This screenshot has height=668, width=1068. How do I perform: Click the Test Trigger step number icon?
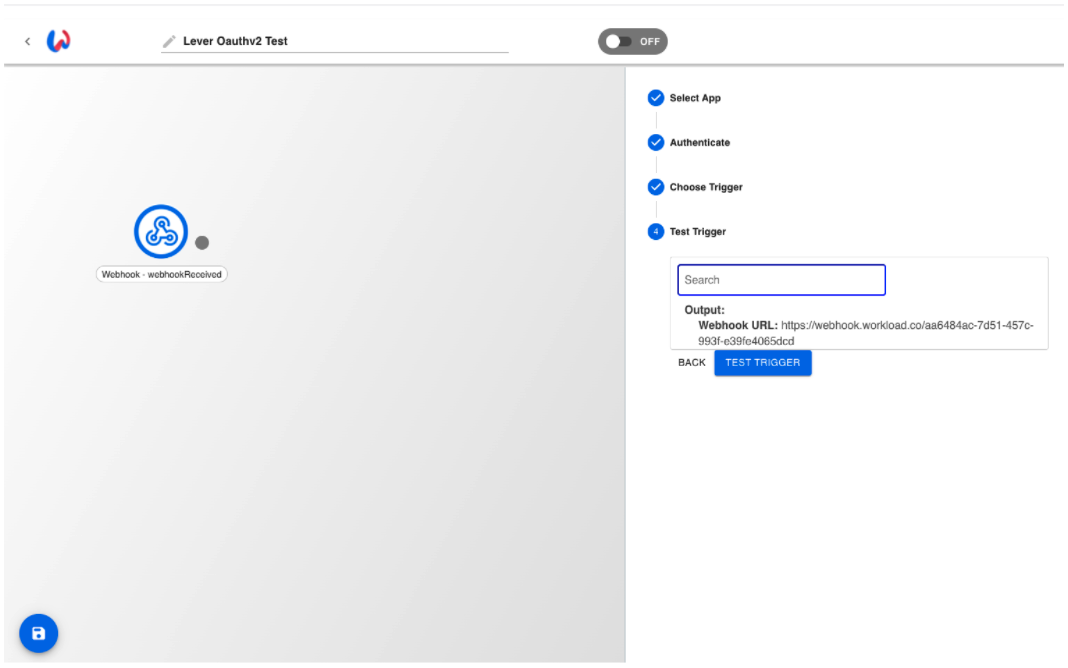coord(656,232)
